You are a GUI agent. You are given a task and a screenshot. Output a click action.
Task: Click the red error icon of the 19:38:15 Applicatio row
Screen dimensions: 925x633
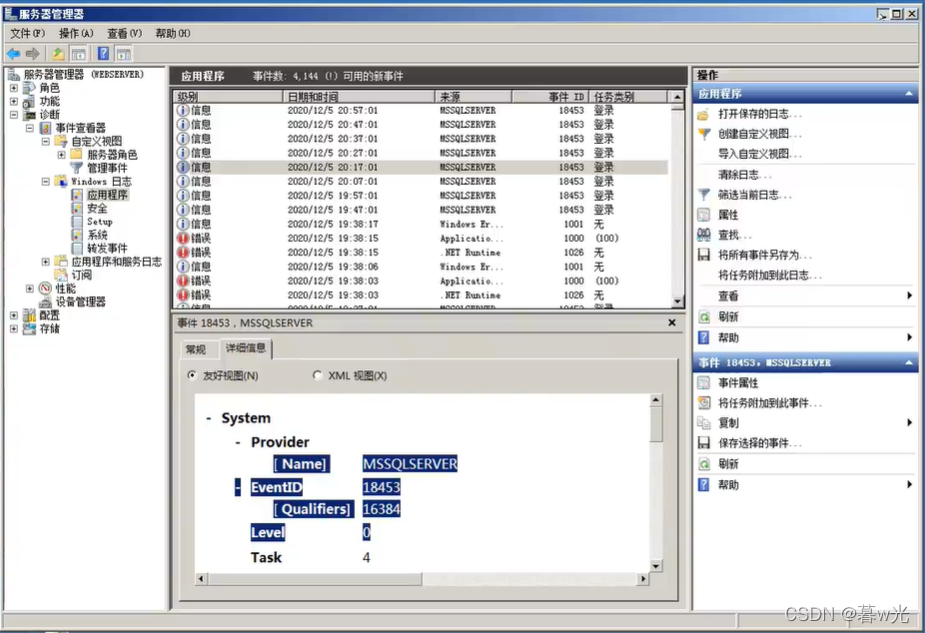click(x=183, y=238)
